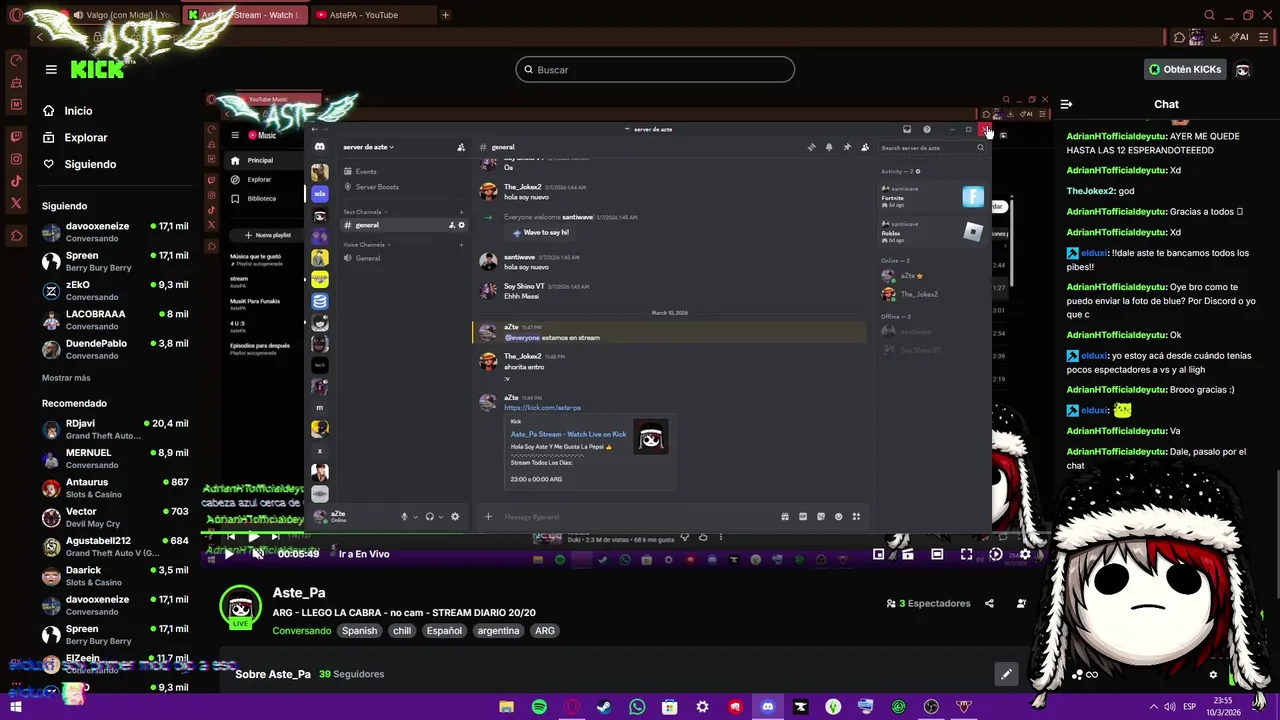Open Instagram in Opera sidebar
Image resolution: width=1280 pixels, height=720 pixels.
16,159
